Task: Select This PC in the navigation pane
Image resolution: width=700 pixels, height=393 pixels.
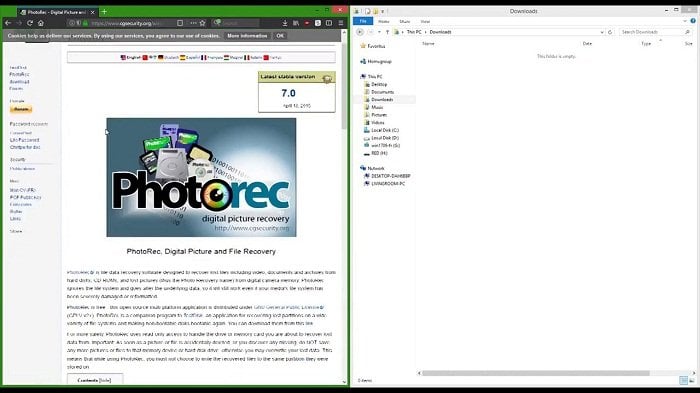Action: point(371,77)
